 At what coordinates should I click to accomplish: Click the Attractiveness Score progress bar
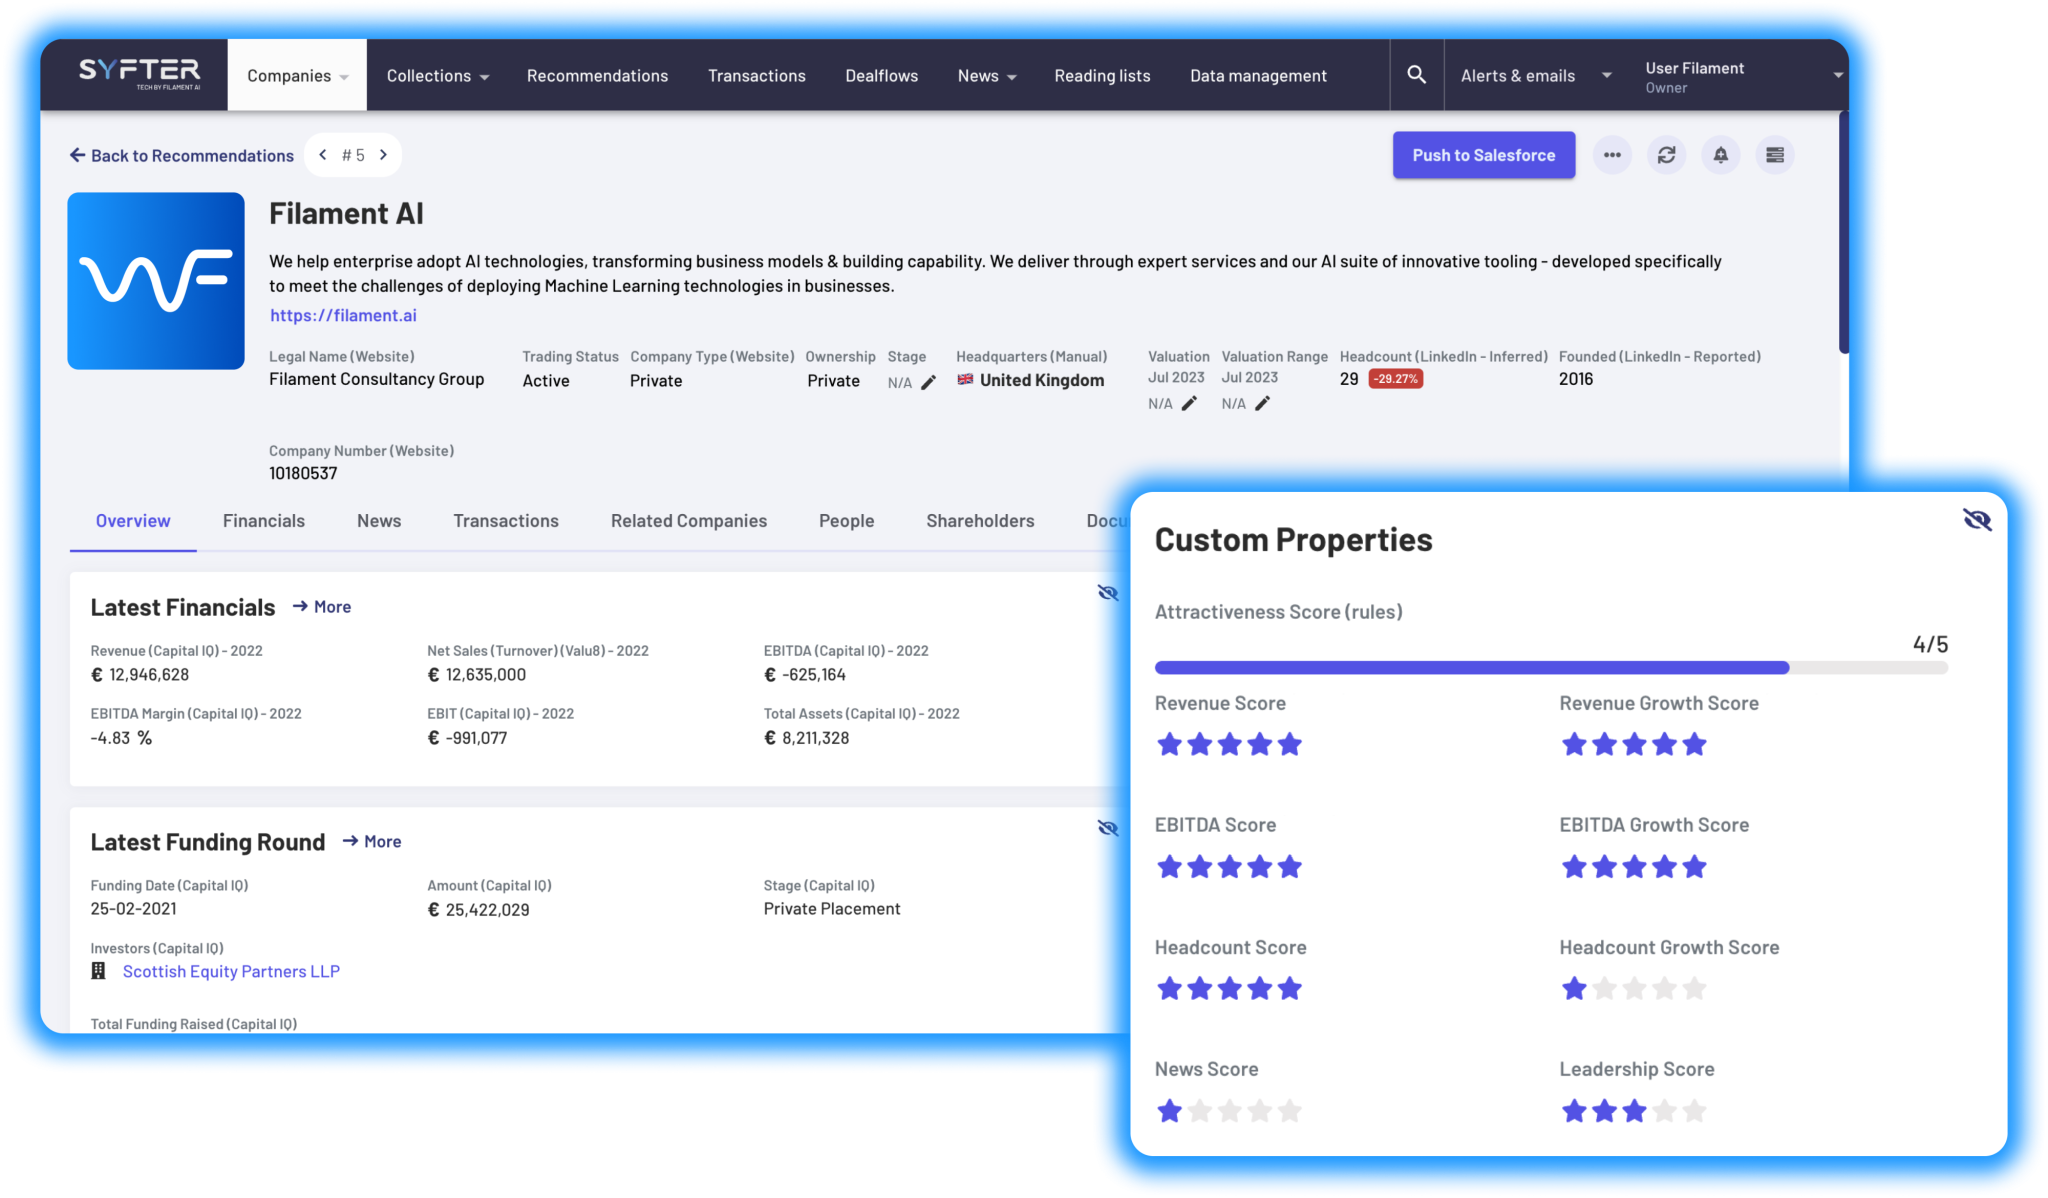point(1551,668)
